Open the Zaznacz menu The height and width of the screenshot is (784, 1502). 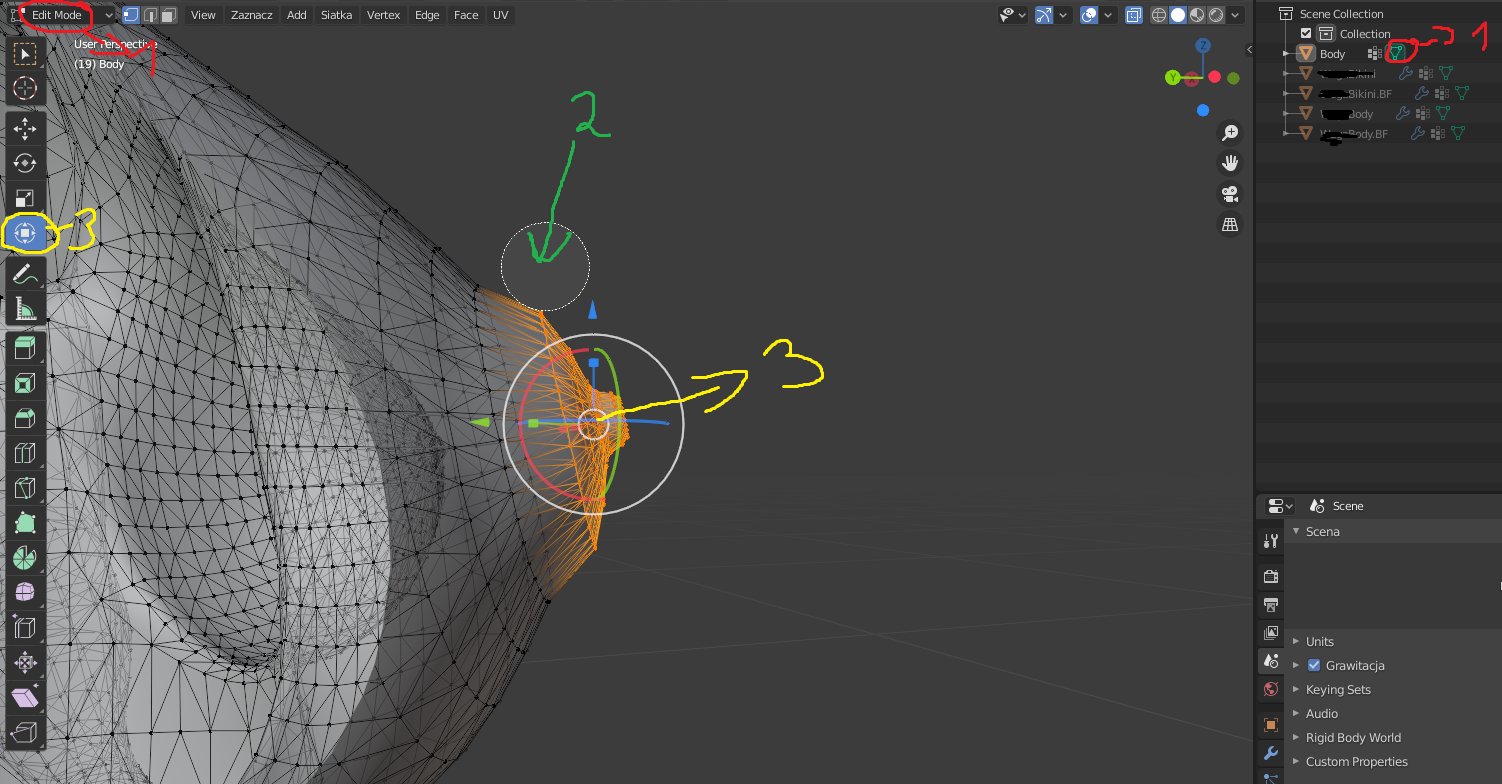click(251, 15)
